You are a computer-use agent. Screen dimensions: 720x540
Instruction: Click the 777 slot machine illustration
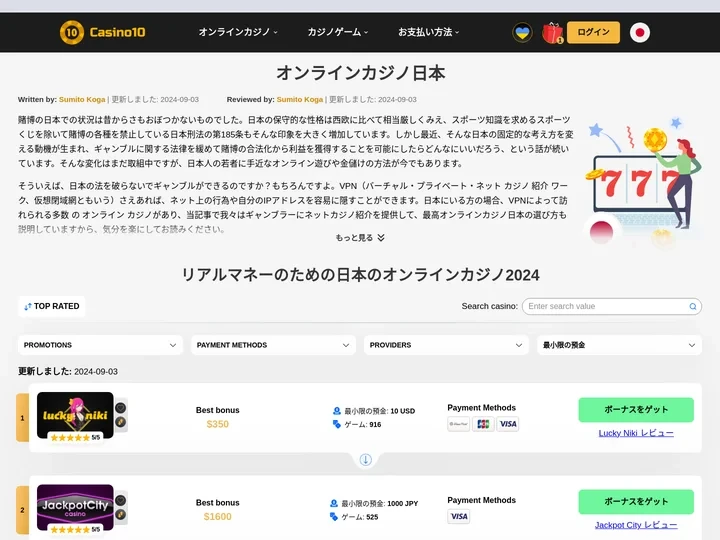pos(643,181)
